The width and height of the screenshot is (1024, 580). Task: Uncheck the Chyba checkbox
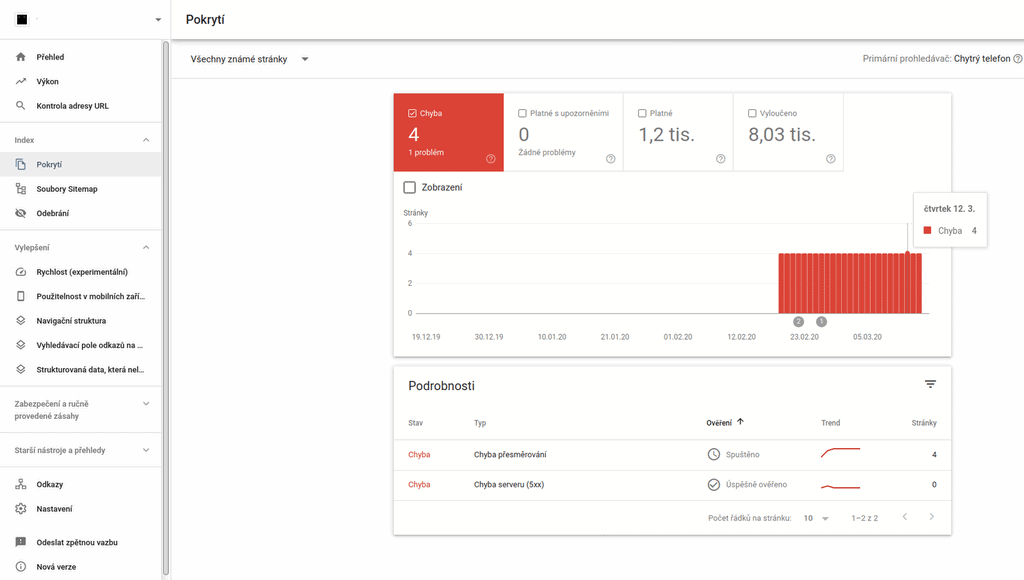coord(412,113)
